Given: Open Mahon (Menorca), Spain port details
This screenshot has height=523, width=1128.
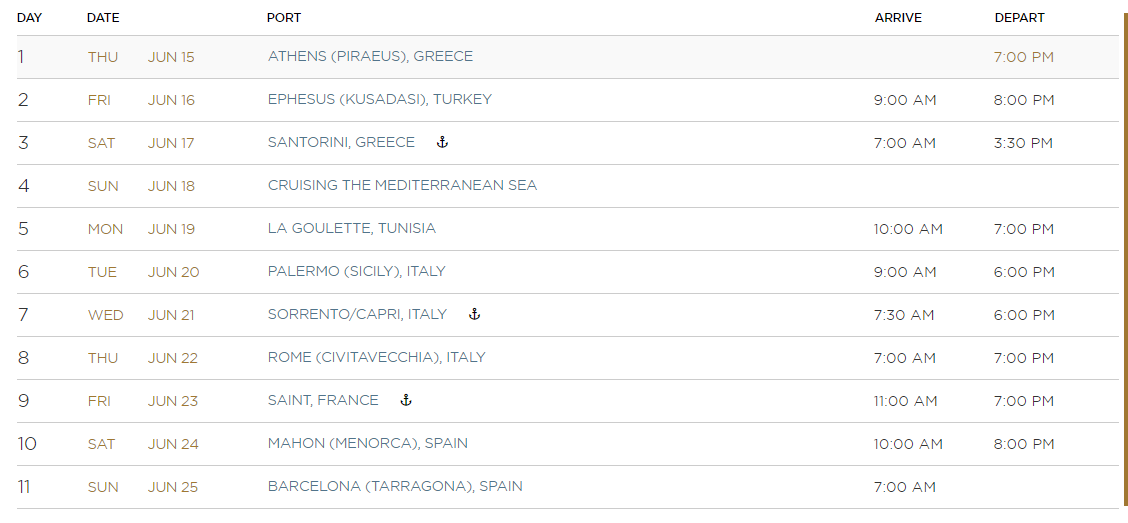Looking at the screenshot, I should 368,443.
